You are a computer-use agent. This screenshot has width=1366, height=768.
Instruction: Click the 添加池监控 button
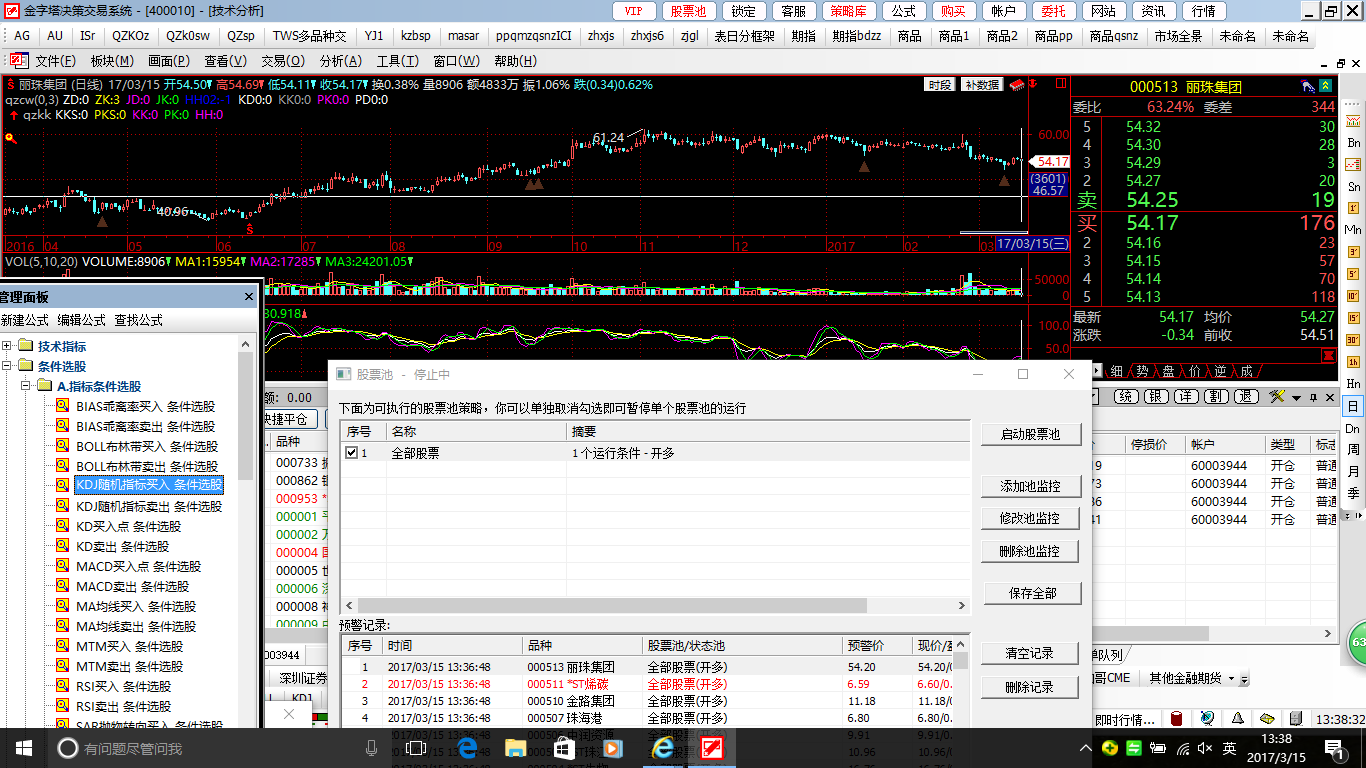(1030, 486)
